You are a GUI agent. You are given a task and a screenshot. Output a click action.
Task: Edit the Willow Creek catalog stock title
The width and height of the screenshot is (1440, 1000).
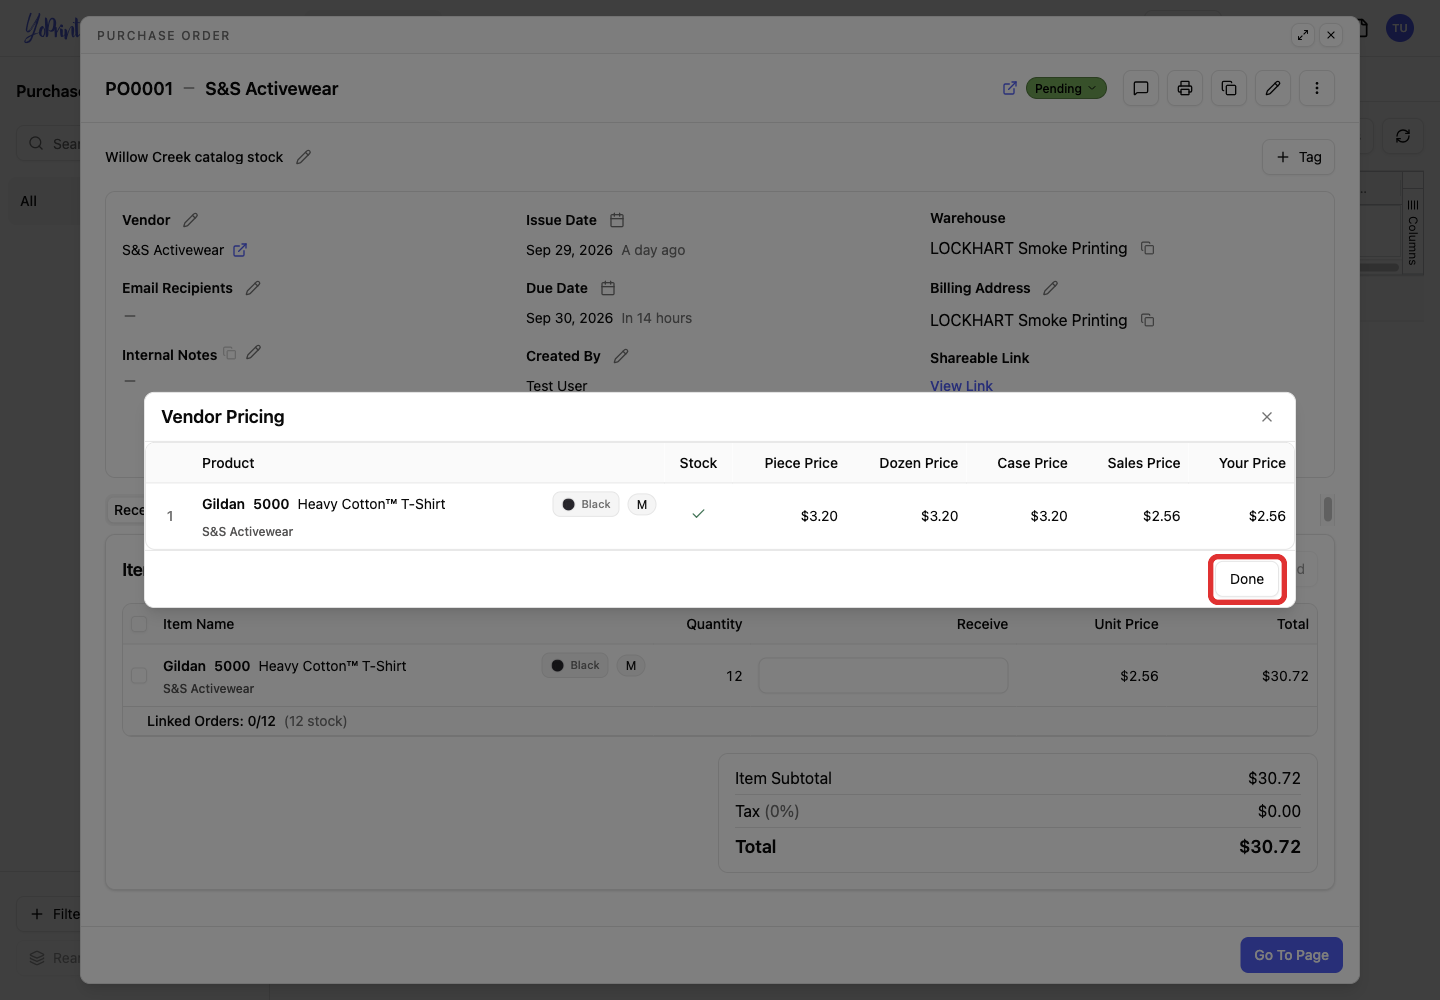[x=304, y=157]
